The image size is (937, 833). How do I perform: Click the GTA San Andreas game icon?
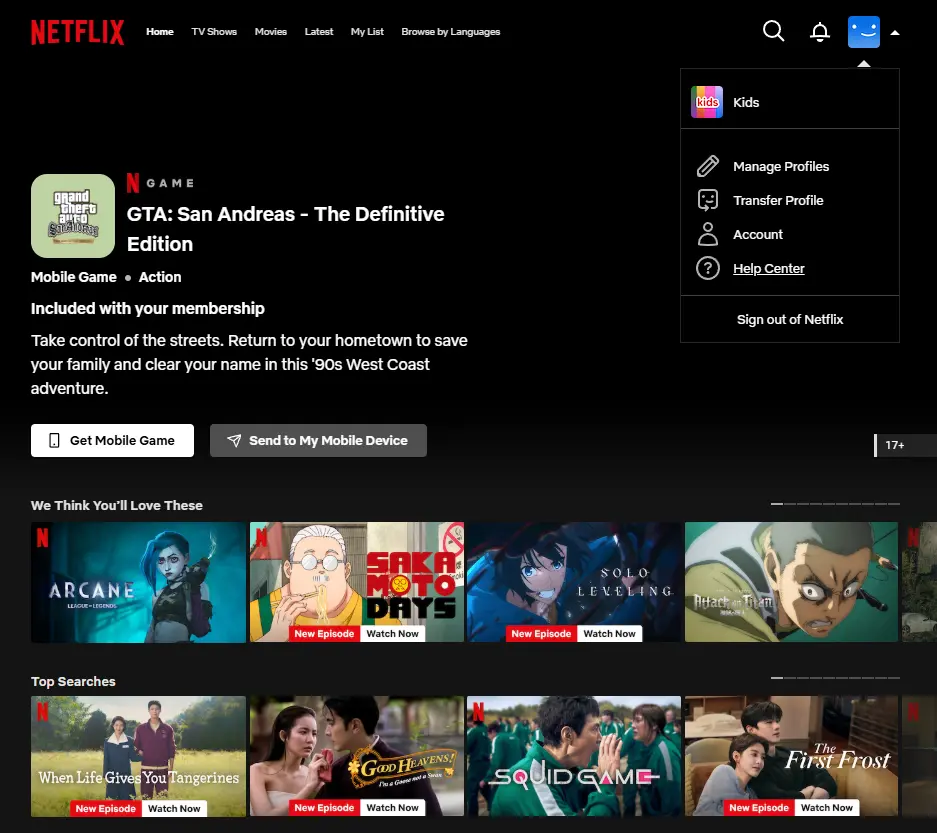73,216
